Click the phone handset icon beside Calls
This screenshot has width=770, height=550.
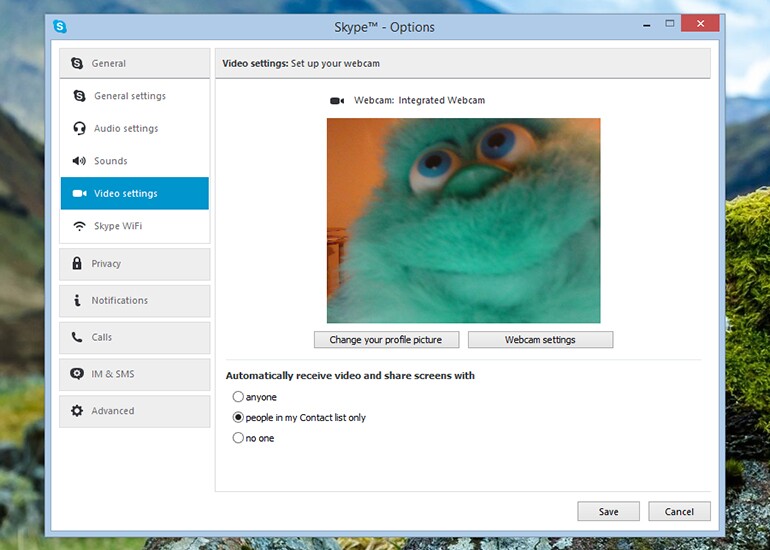click(x=77, y=337)
